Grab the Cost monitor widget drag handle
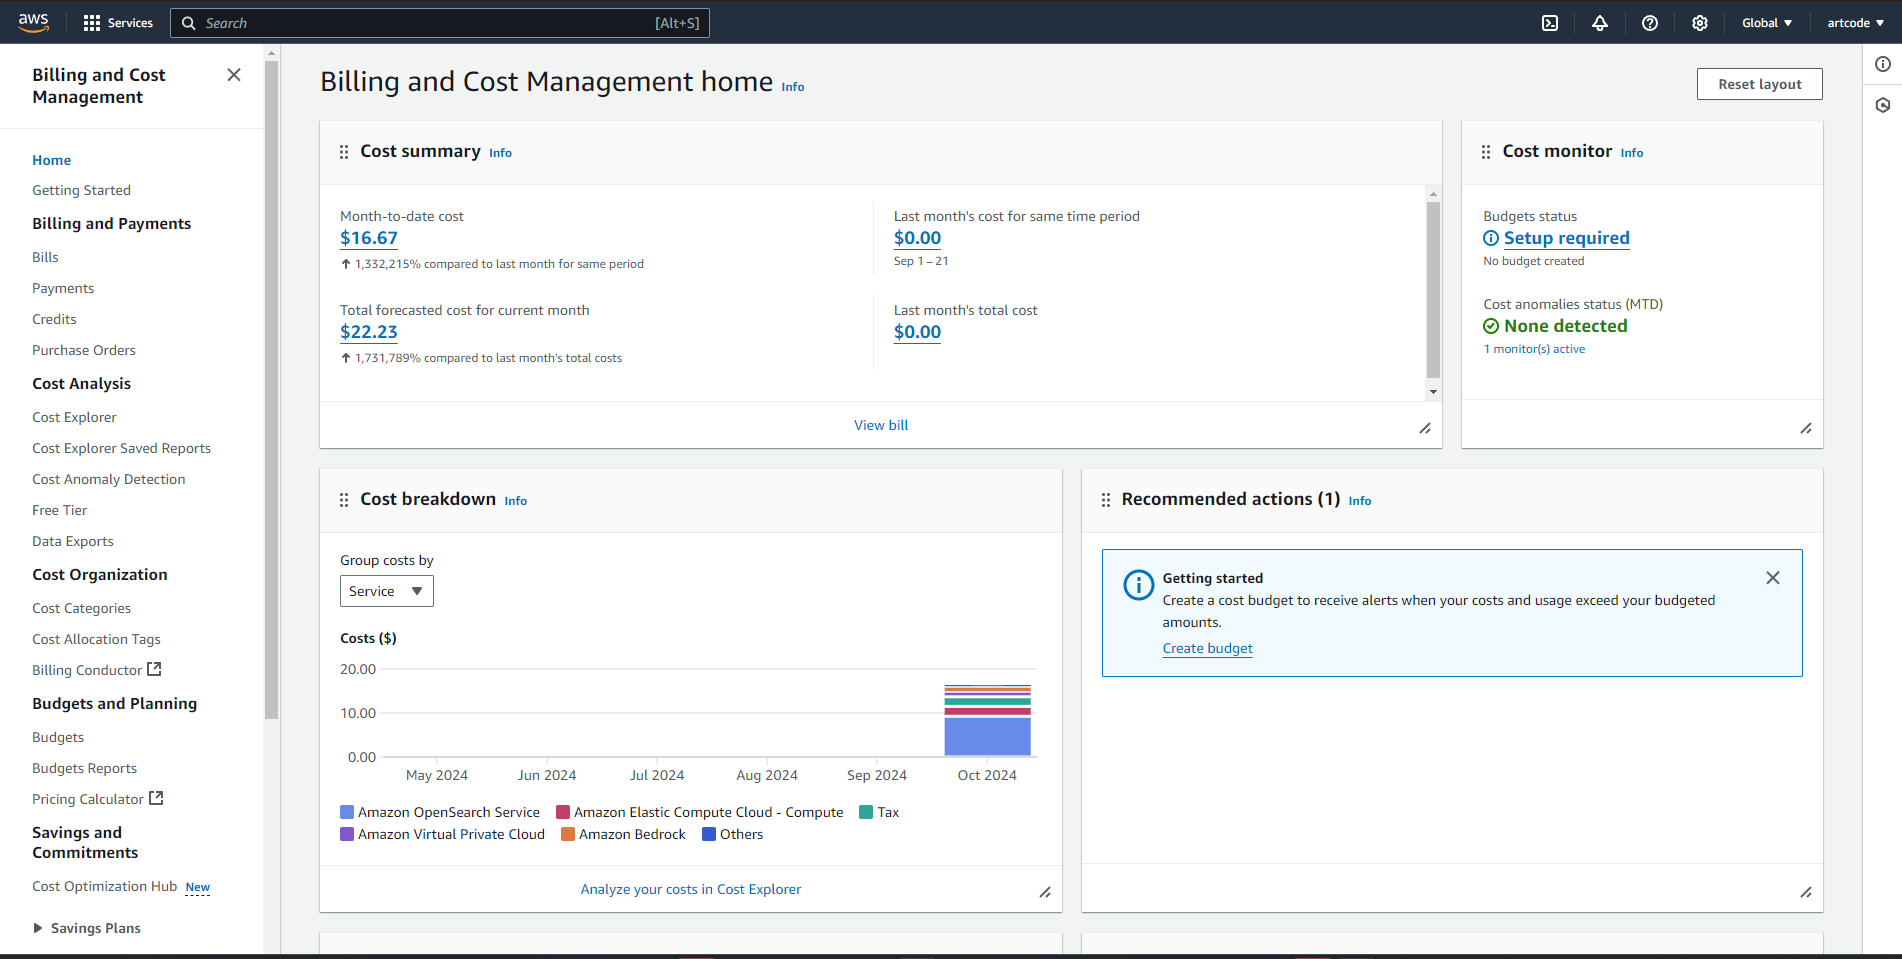 tap(1486, 152)
